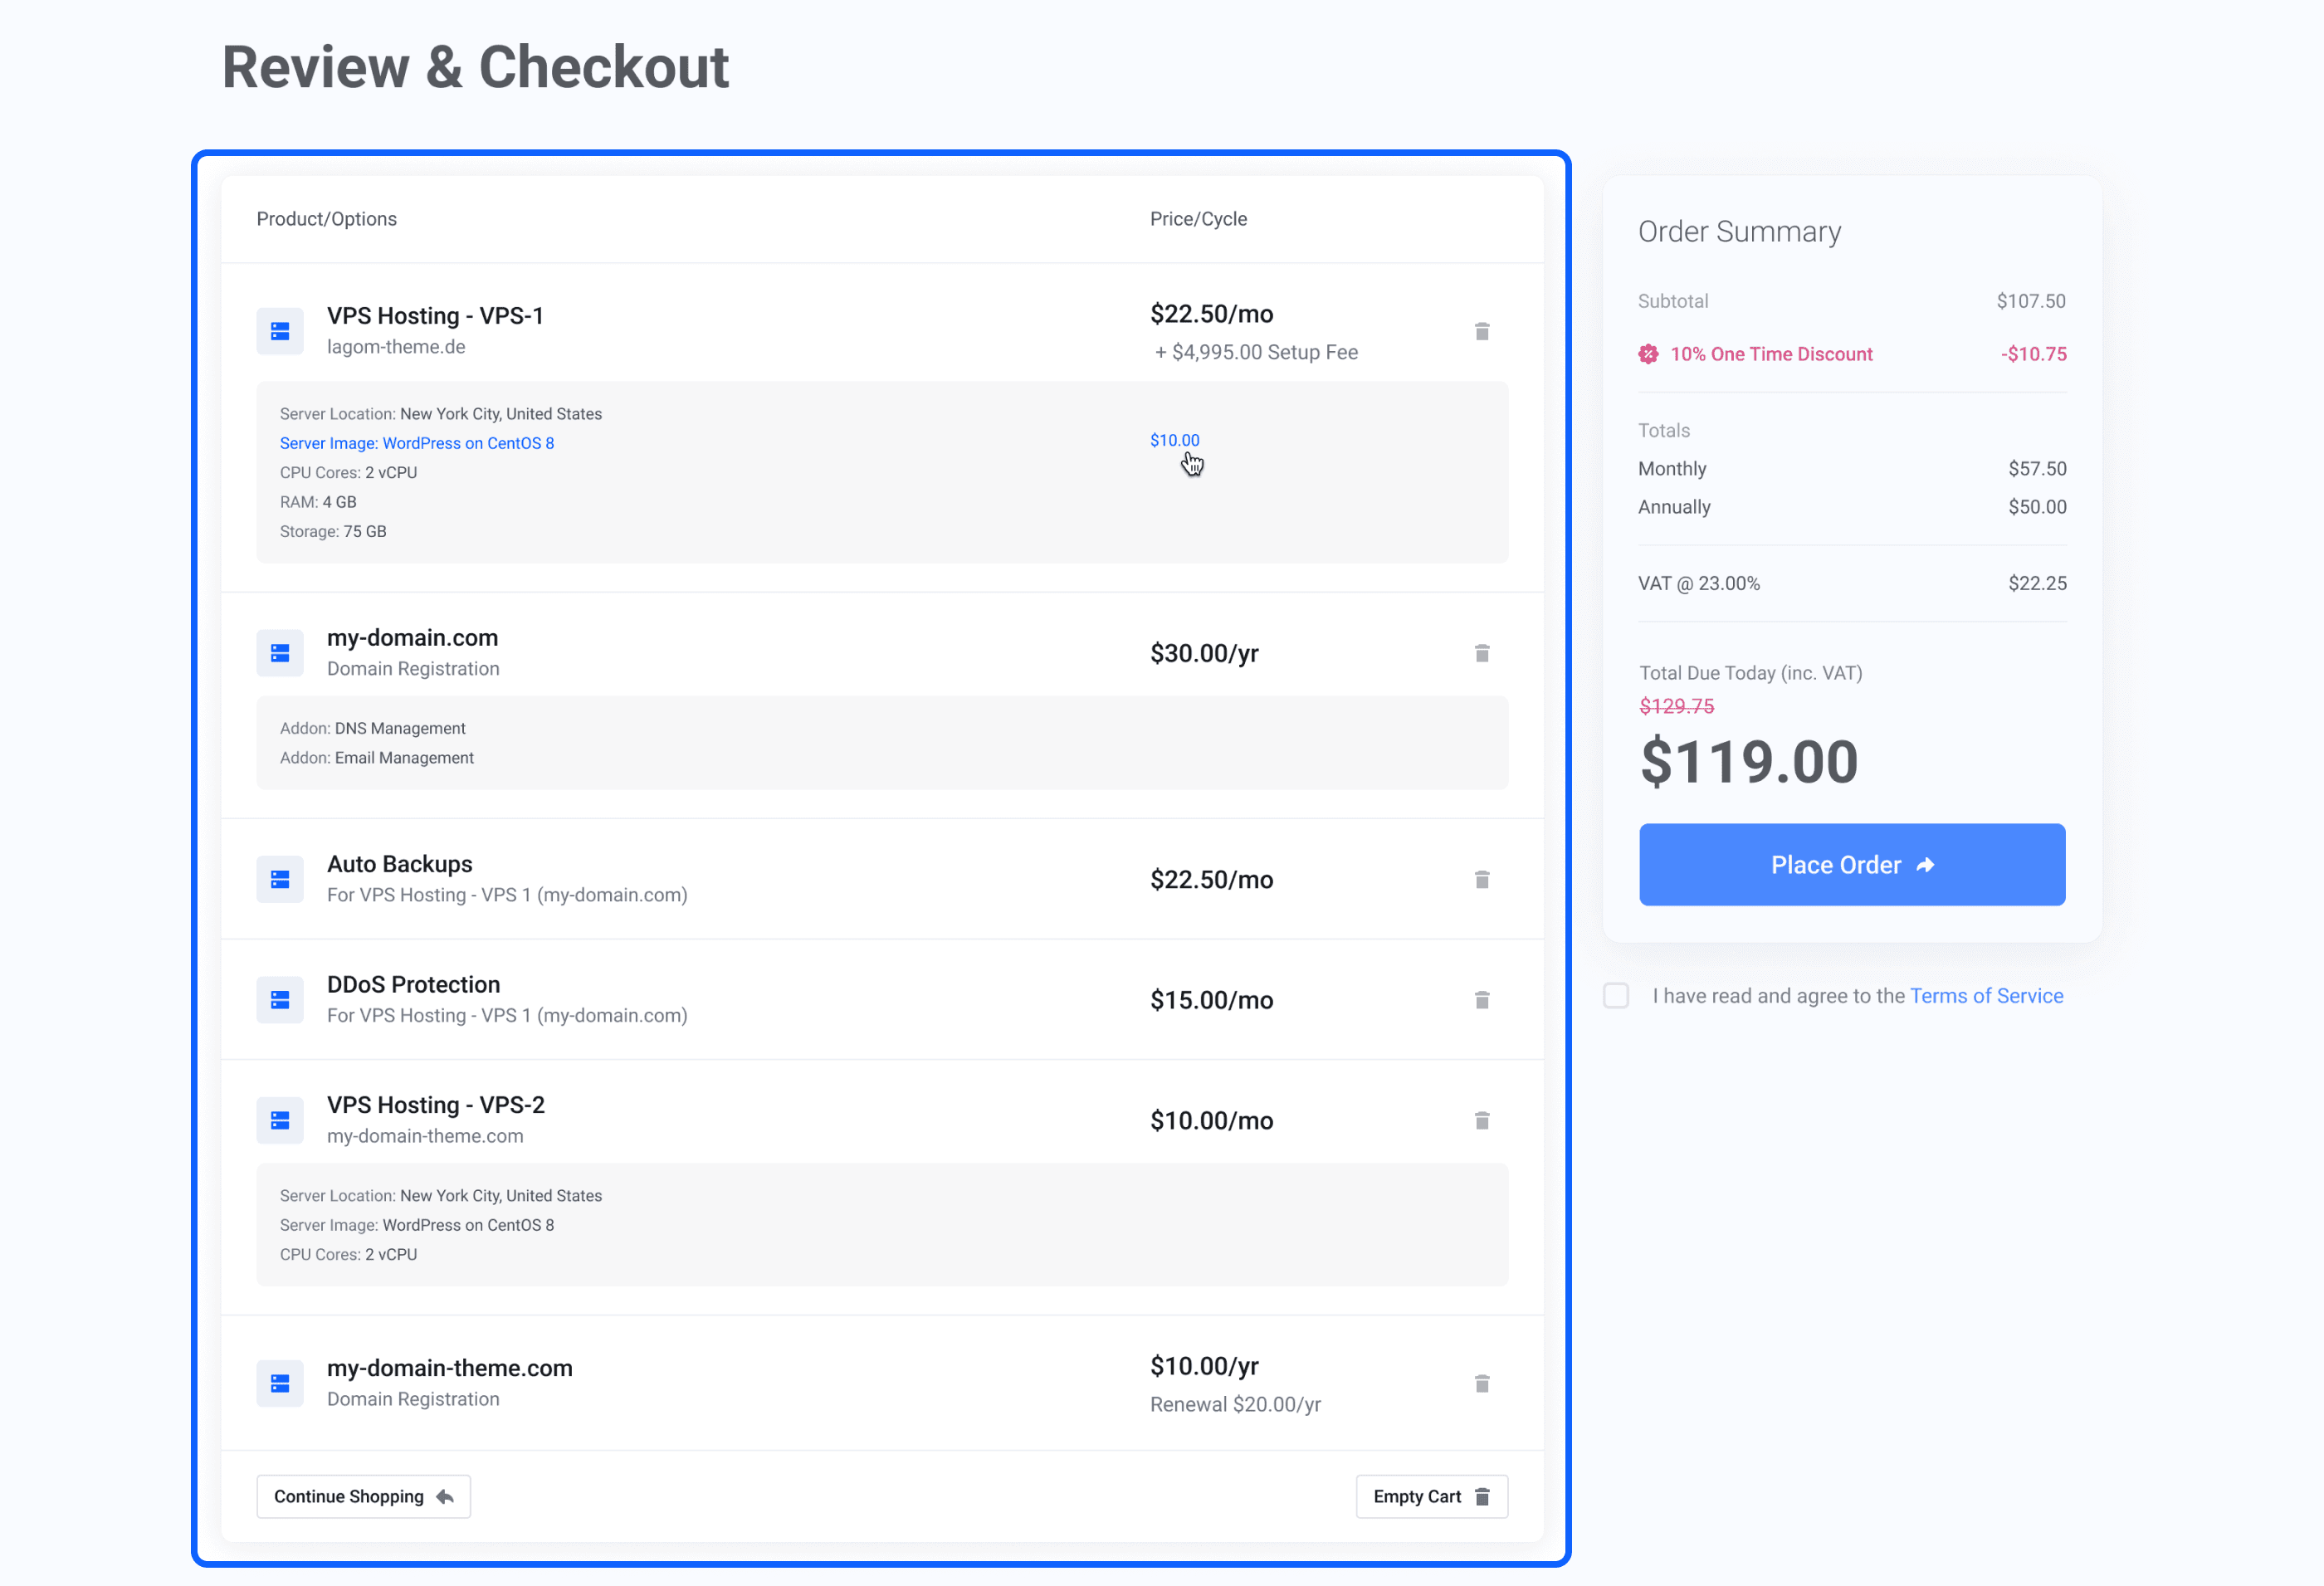
Task: Delete my-domain-theme.com with its trash icon
Action: (x=1483, y=1383)
